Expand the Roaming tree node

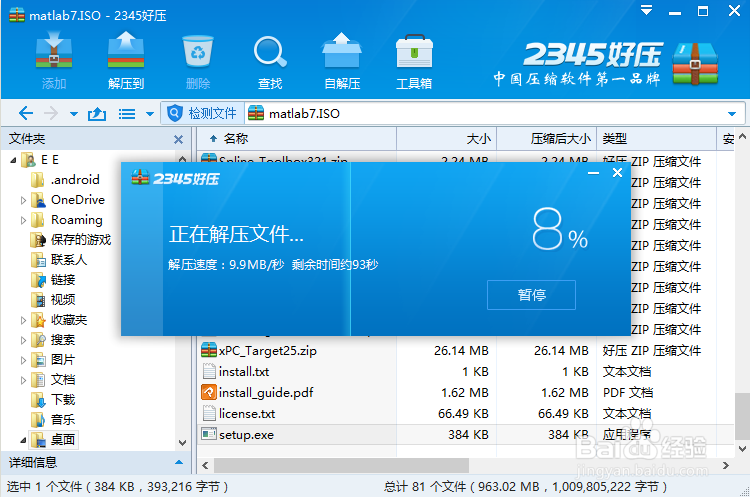click(23, 221)
